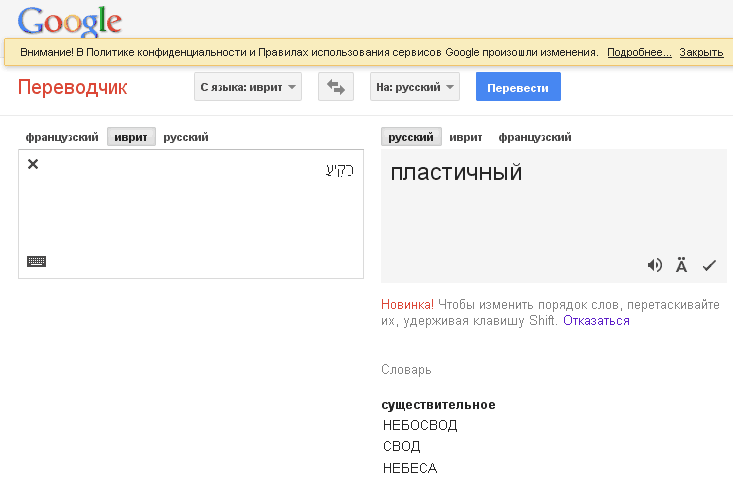Switch target language to иврит

coord(466,137)
